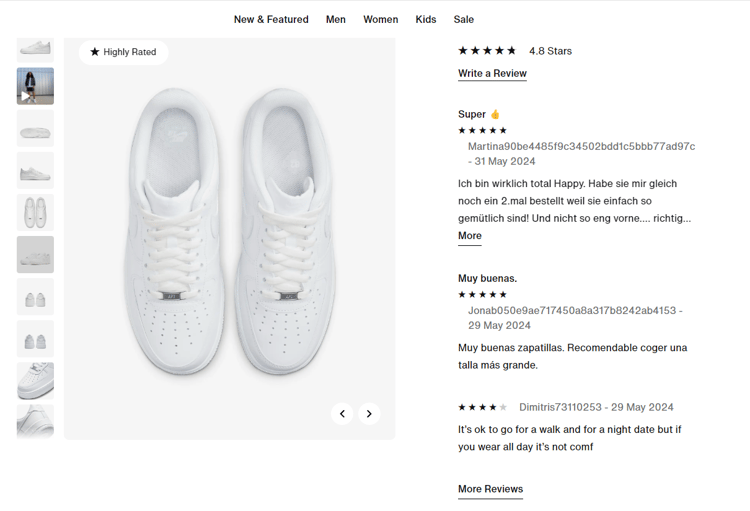
Task: Click the previous image arrow button
Action: [342, 413]
